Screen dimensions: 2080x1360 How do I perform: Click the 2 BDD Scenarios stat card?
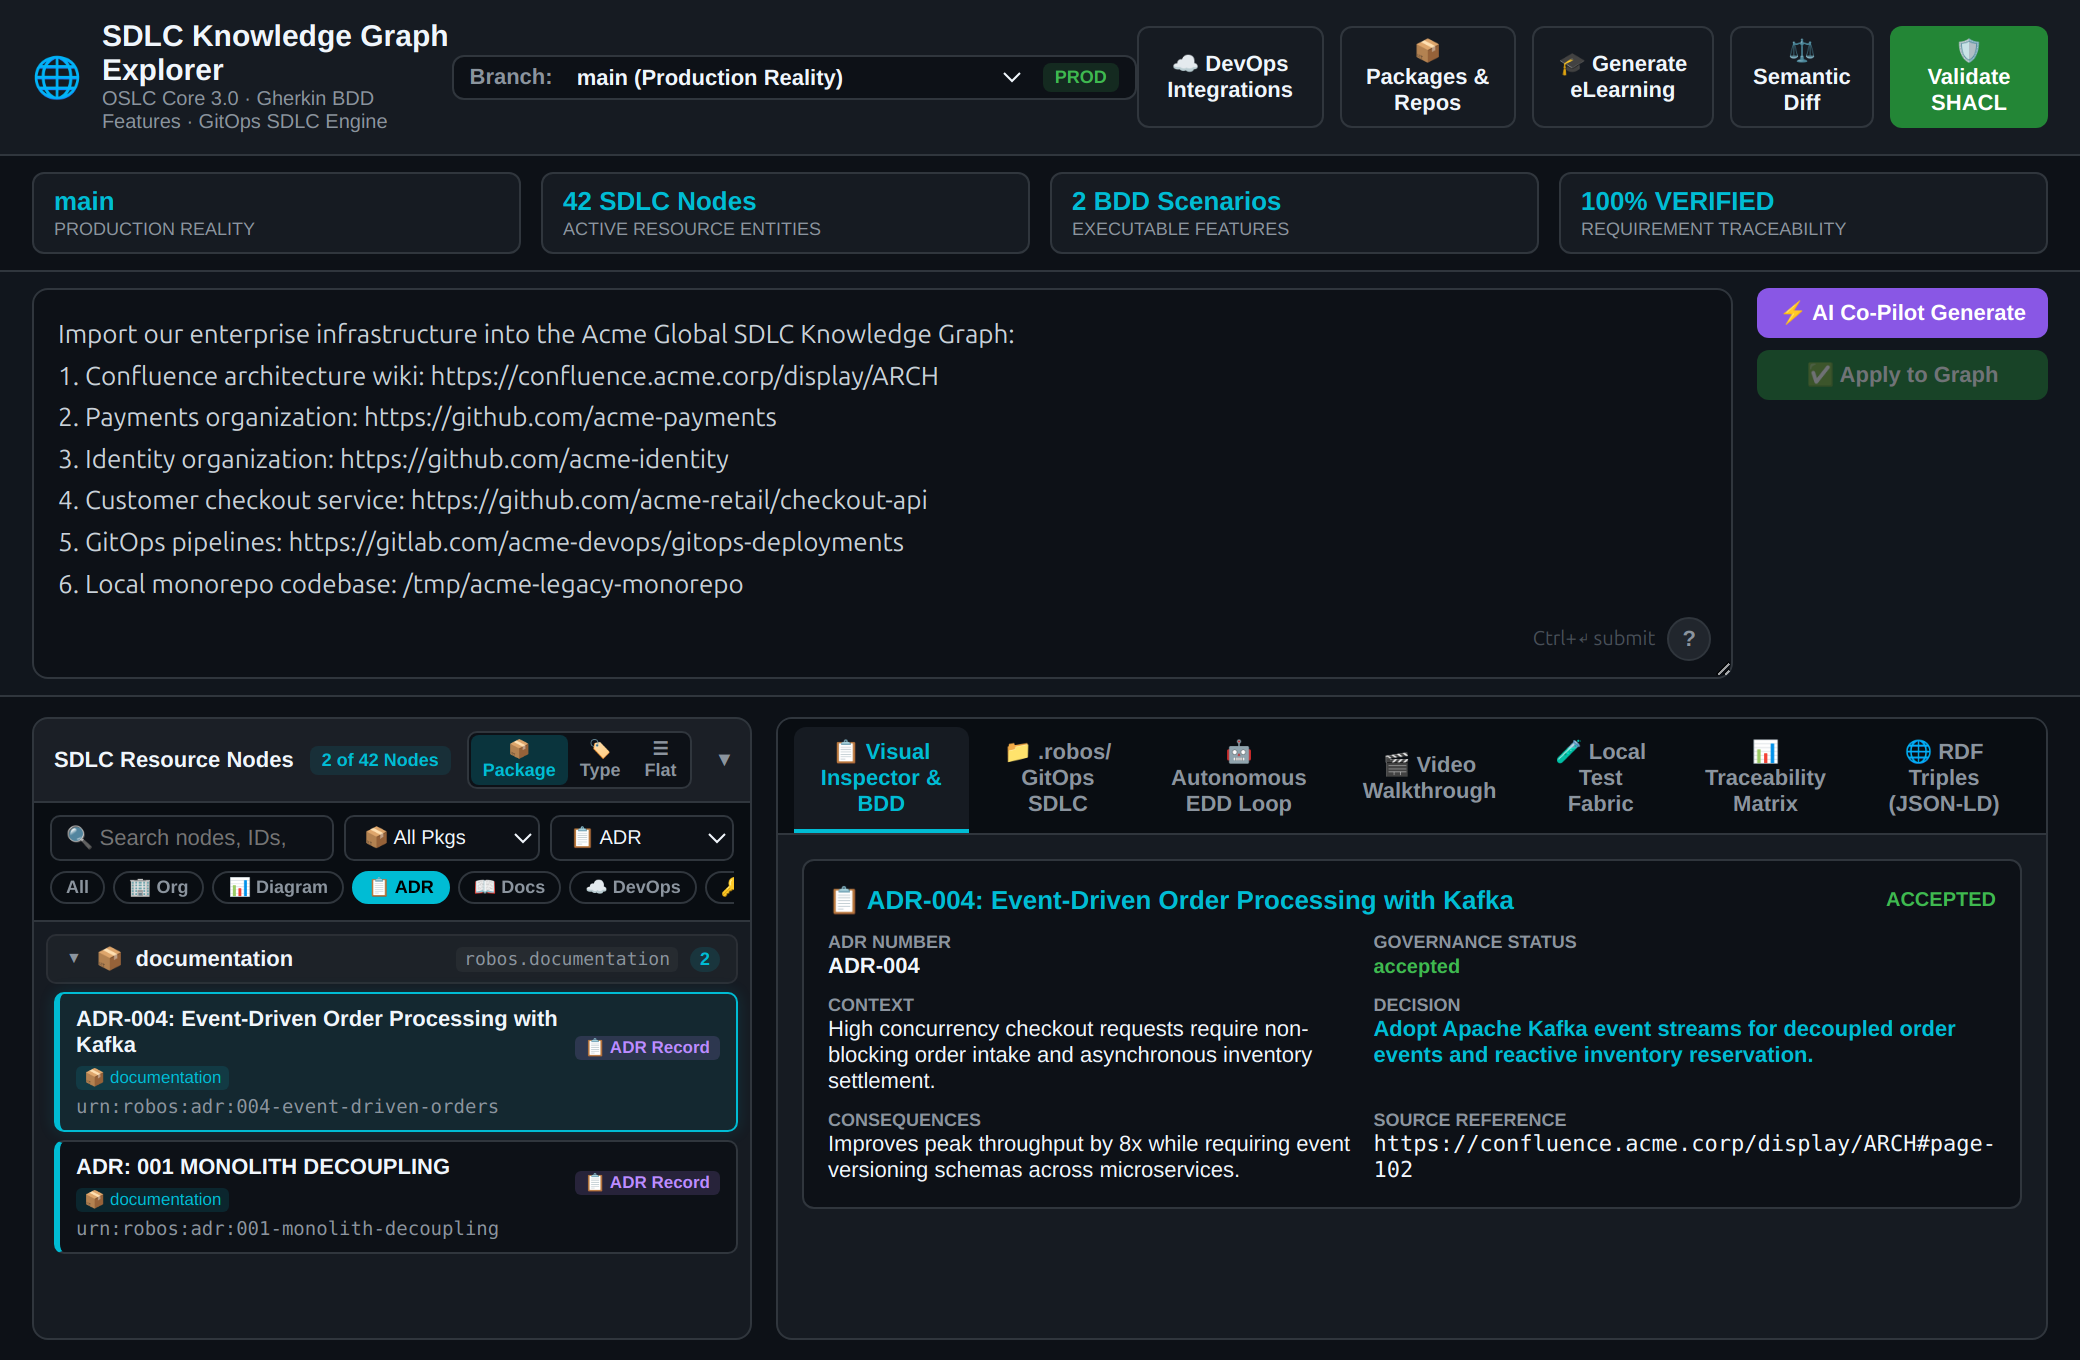tap(1294, 213)
